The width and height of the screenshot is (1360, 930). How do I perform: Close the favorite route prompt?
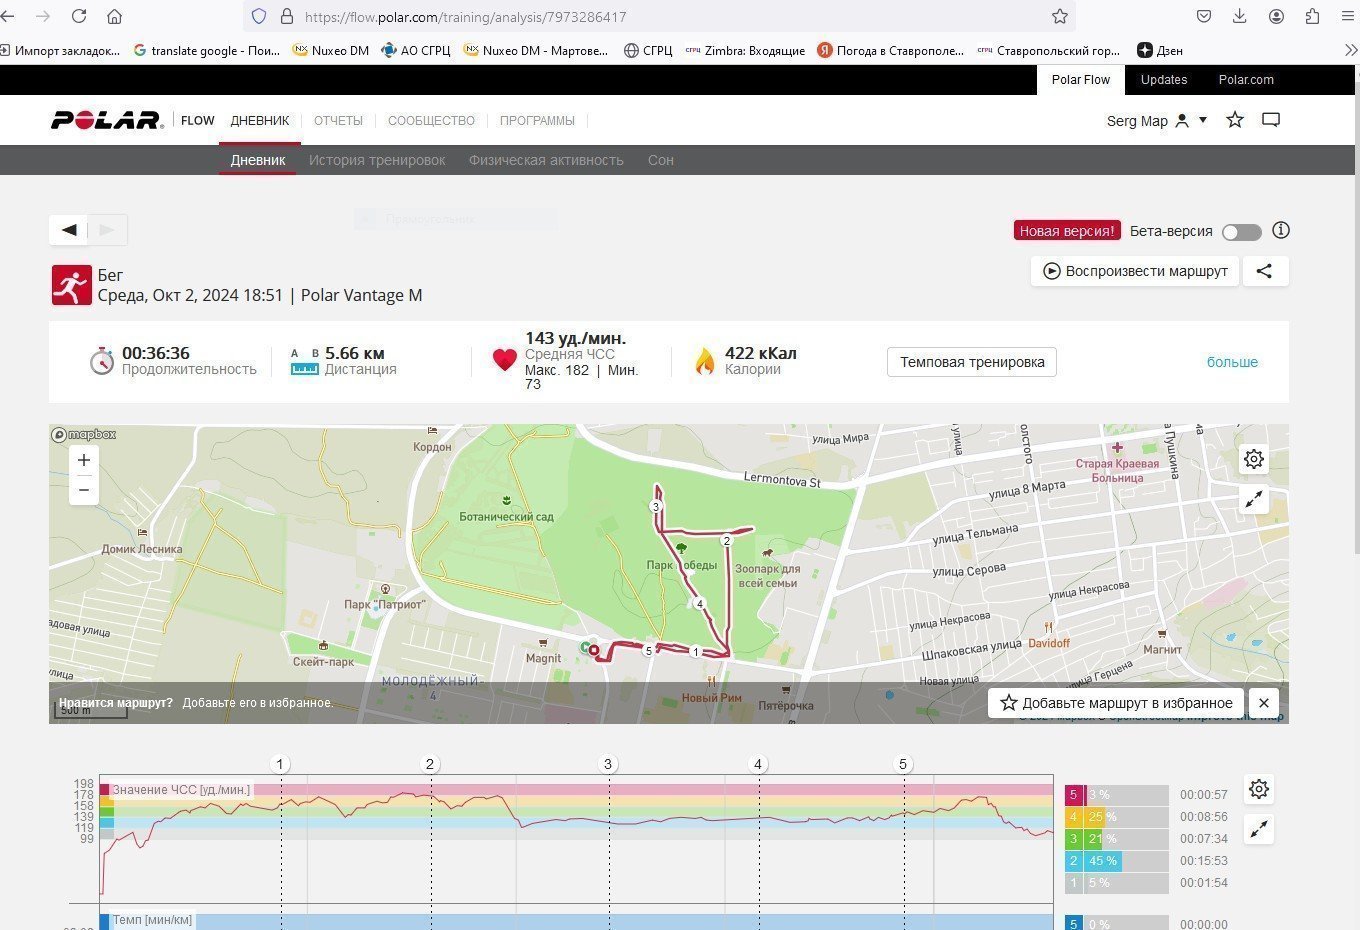(x=1264, y=703)
